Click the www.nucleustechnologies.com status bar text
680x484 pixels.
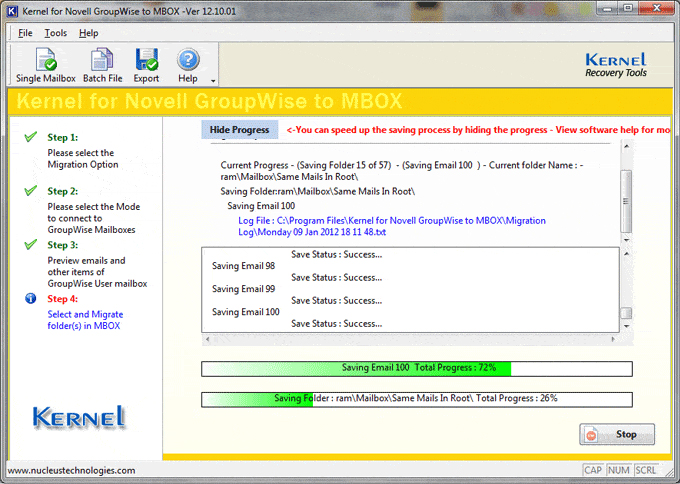[71, 471]
